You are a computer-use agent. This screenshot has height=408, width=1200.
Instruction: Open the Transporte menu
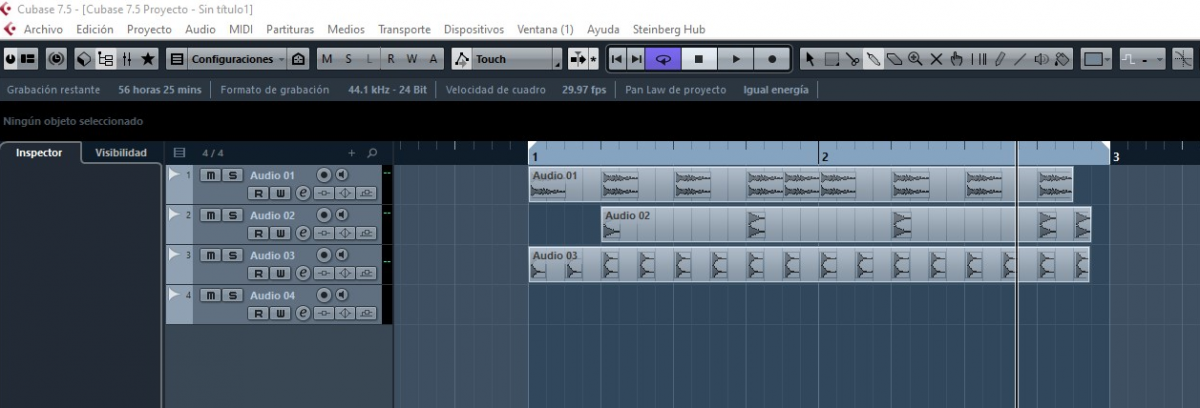[404, 29]
